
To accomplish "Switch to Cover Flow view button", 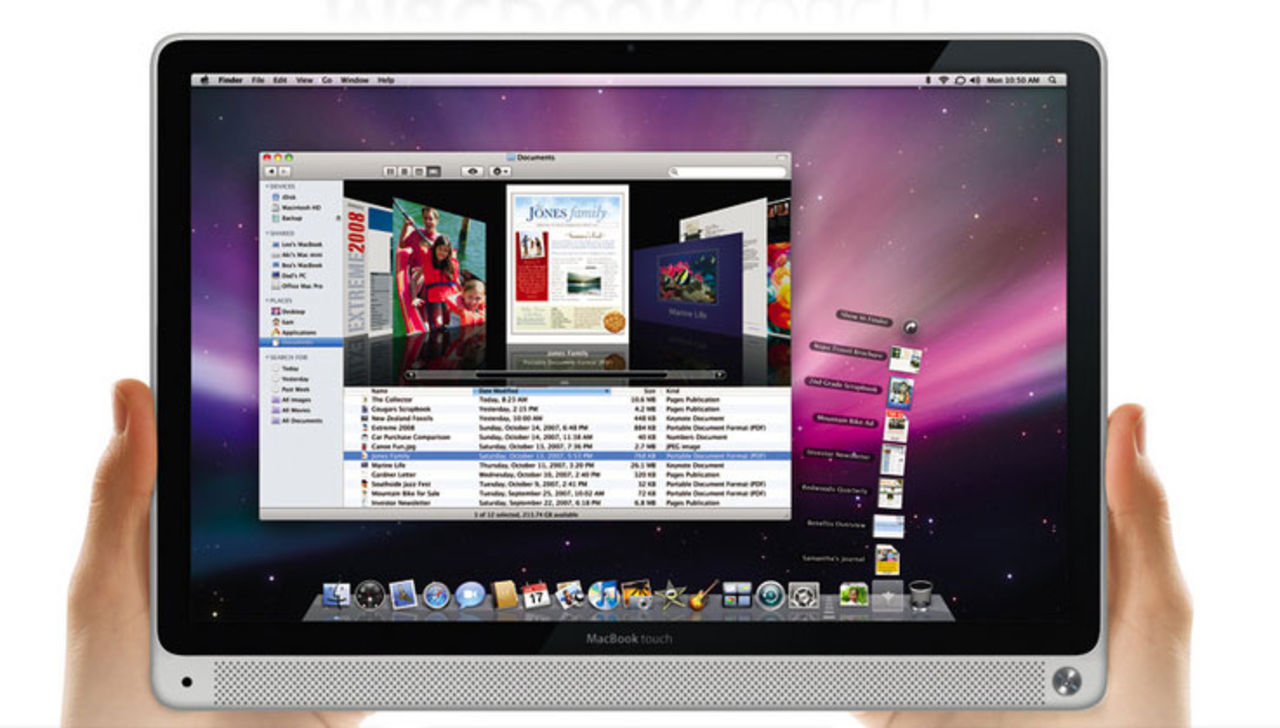I will 434,172.
